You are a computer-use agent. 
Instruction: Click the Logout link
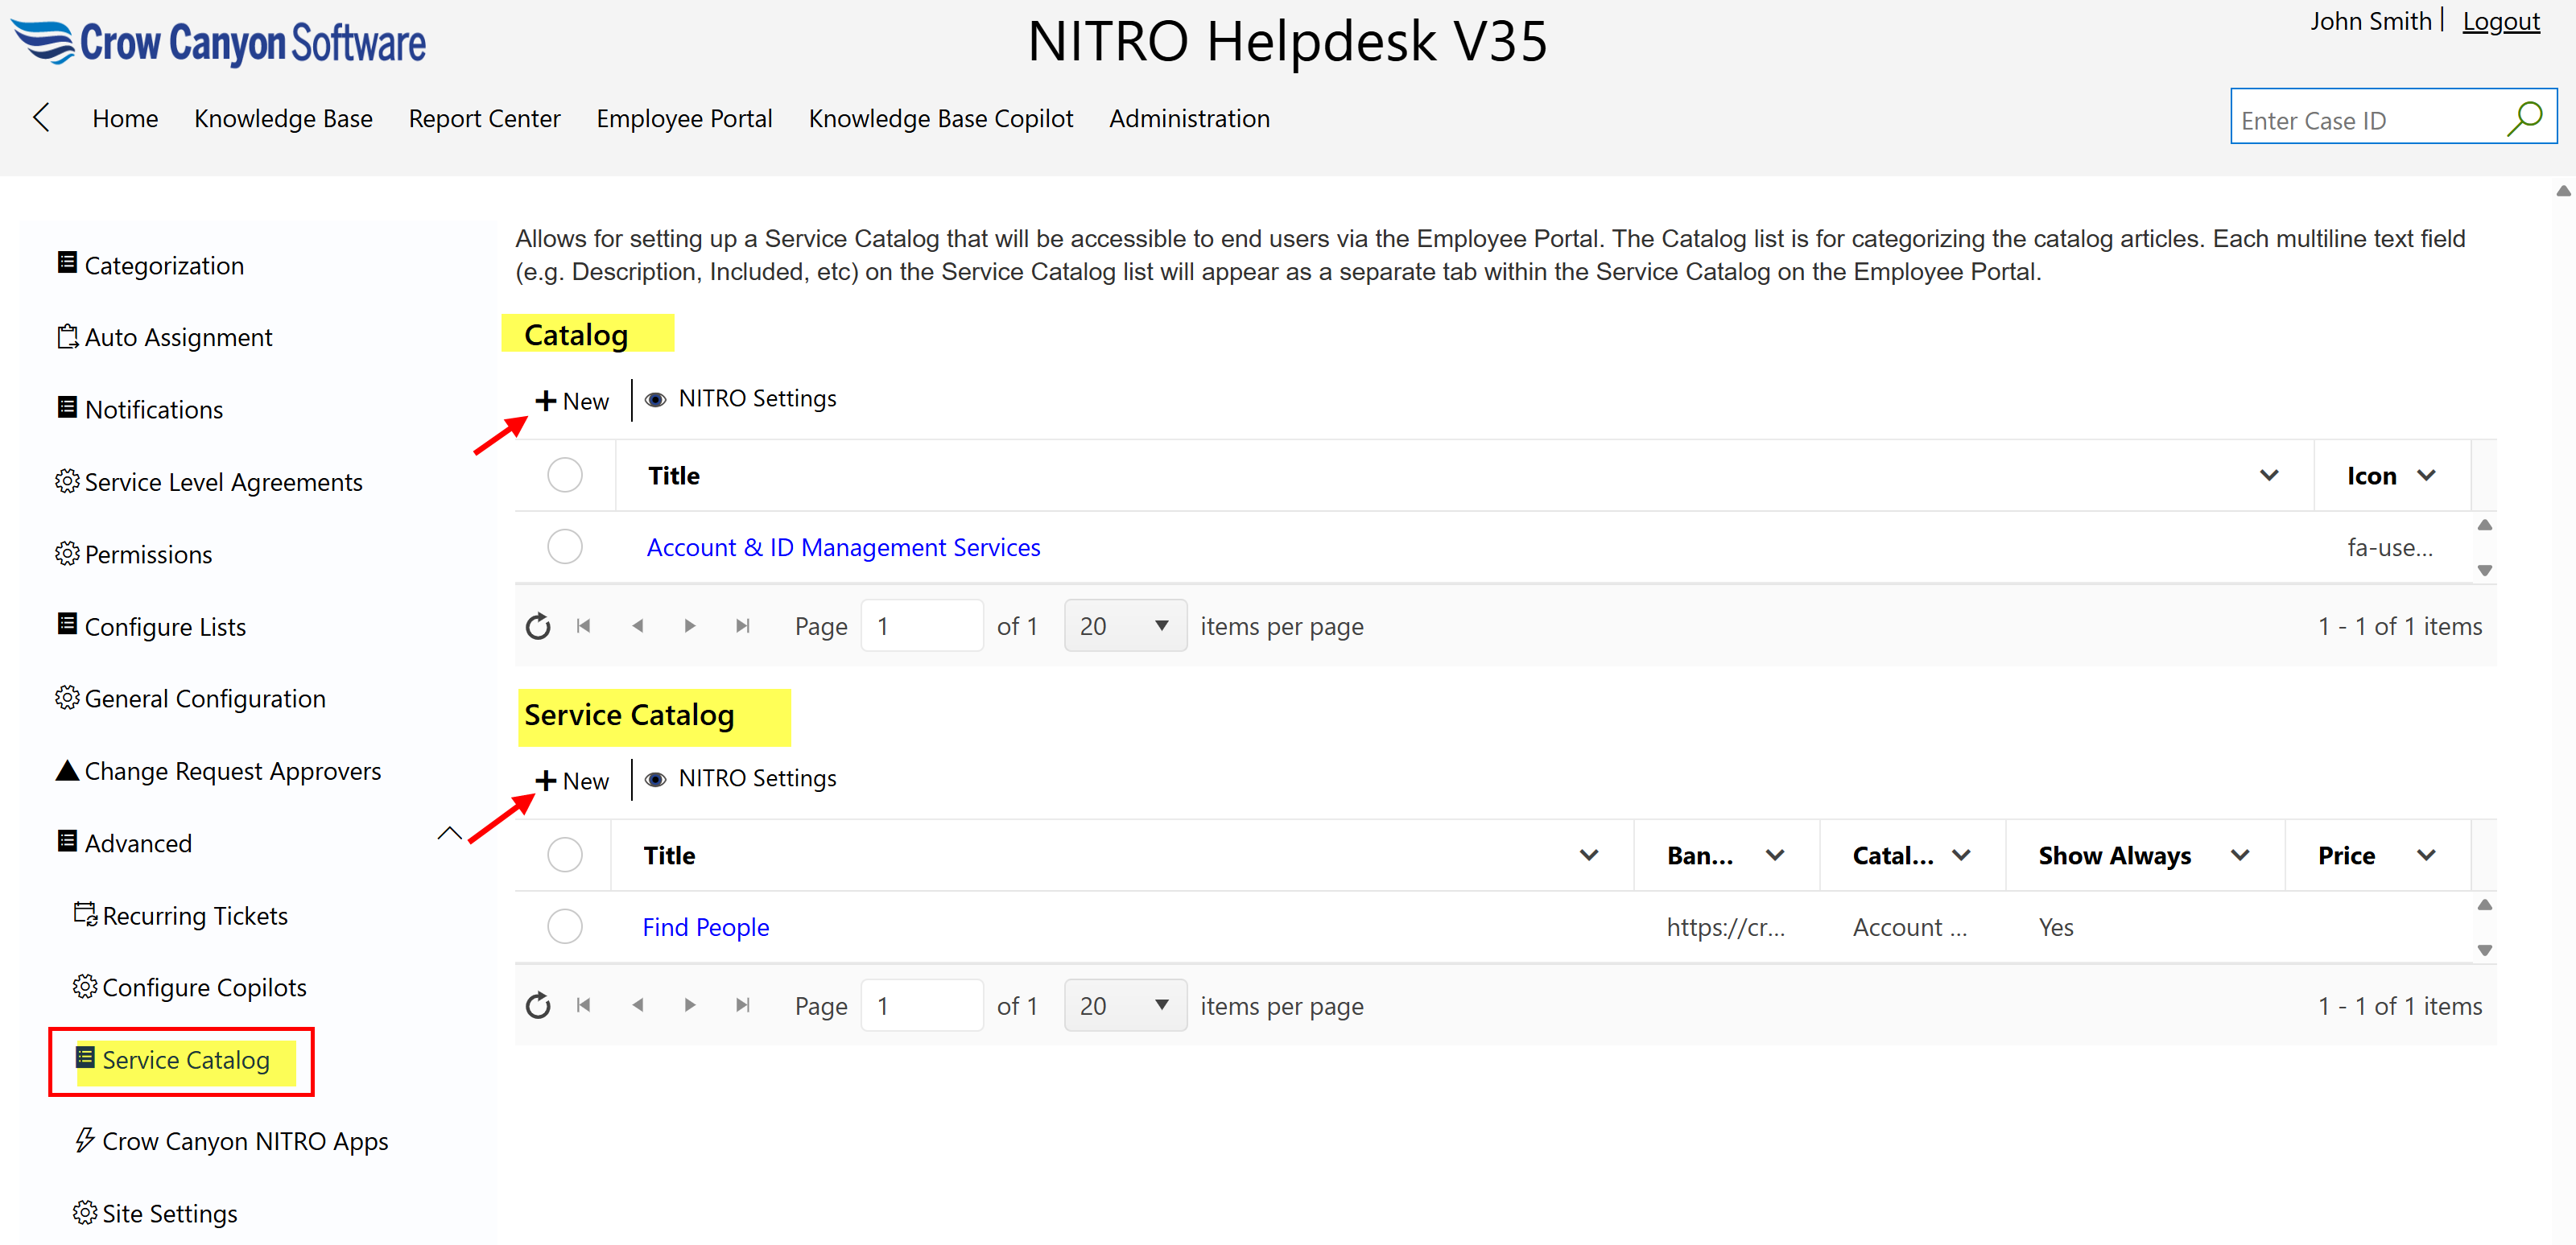(2500, 21)
